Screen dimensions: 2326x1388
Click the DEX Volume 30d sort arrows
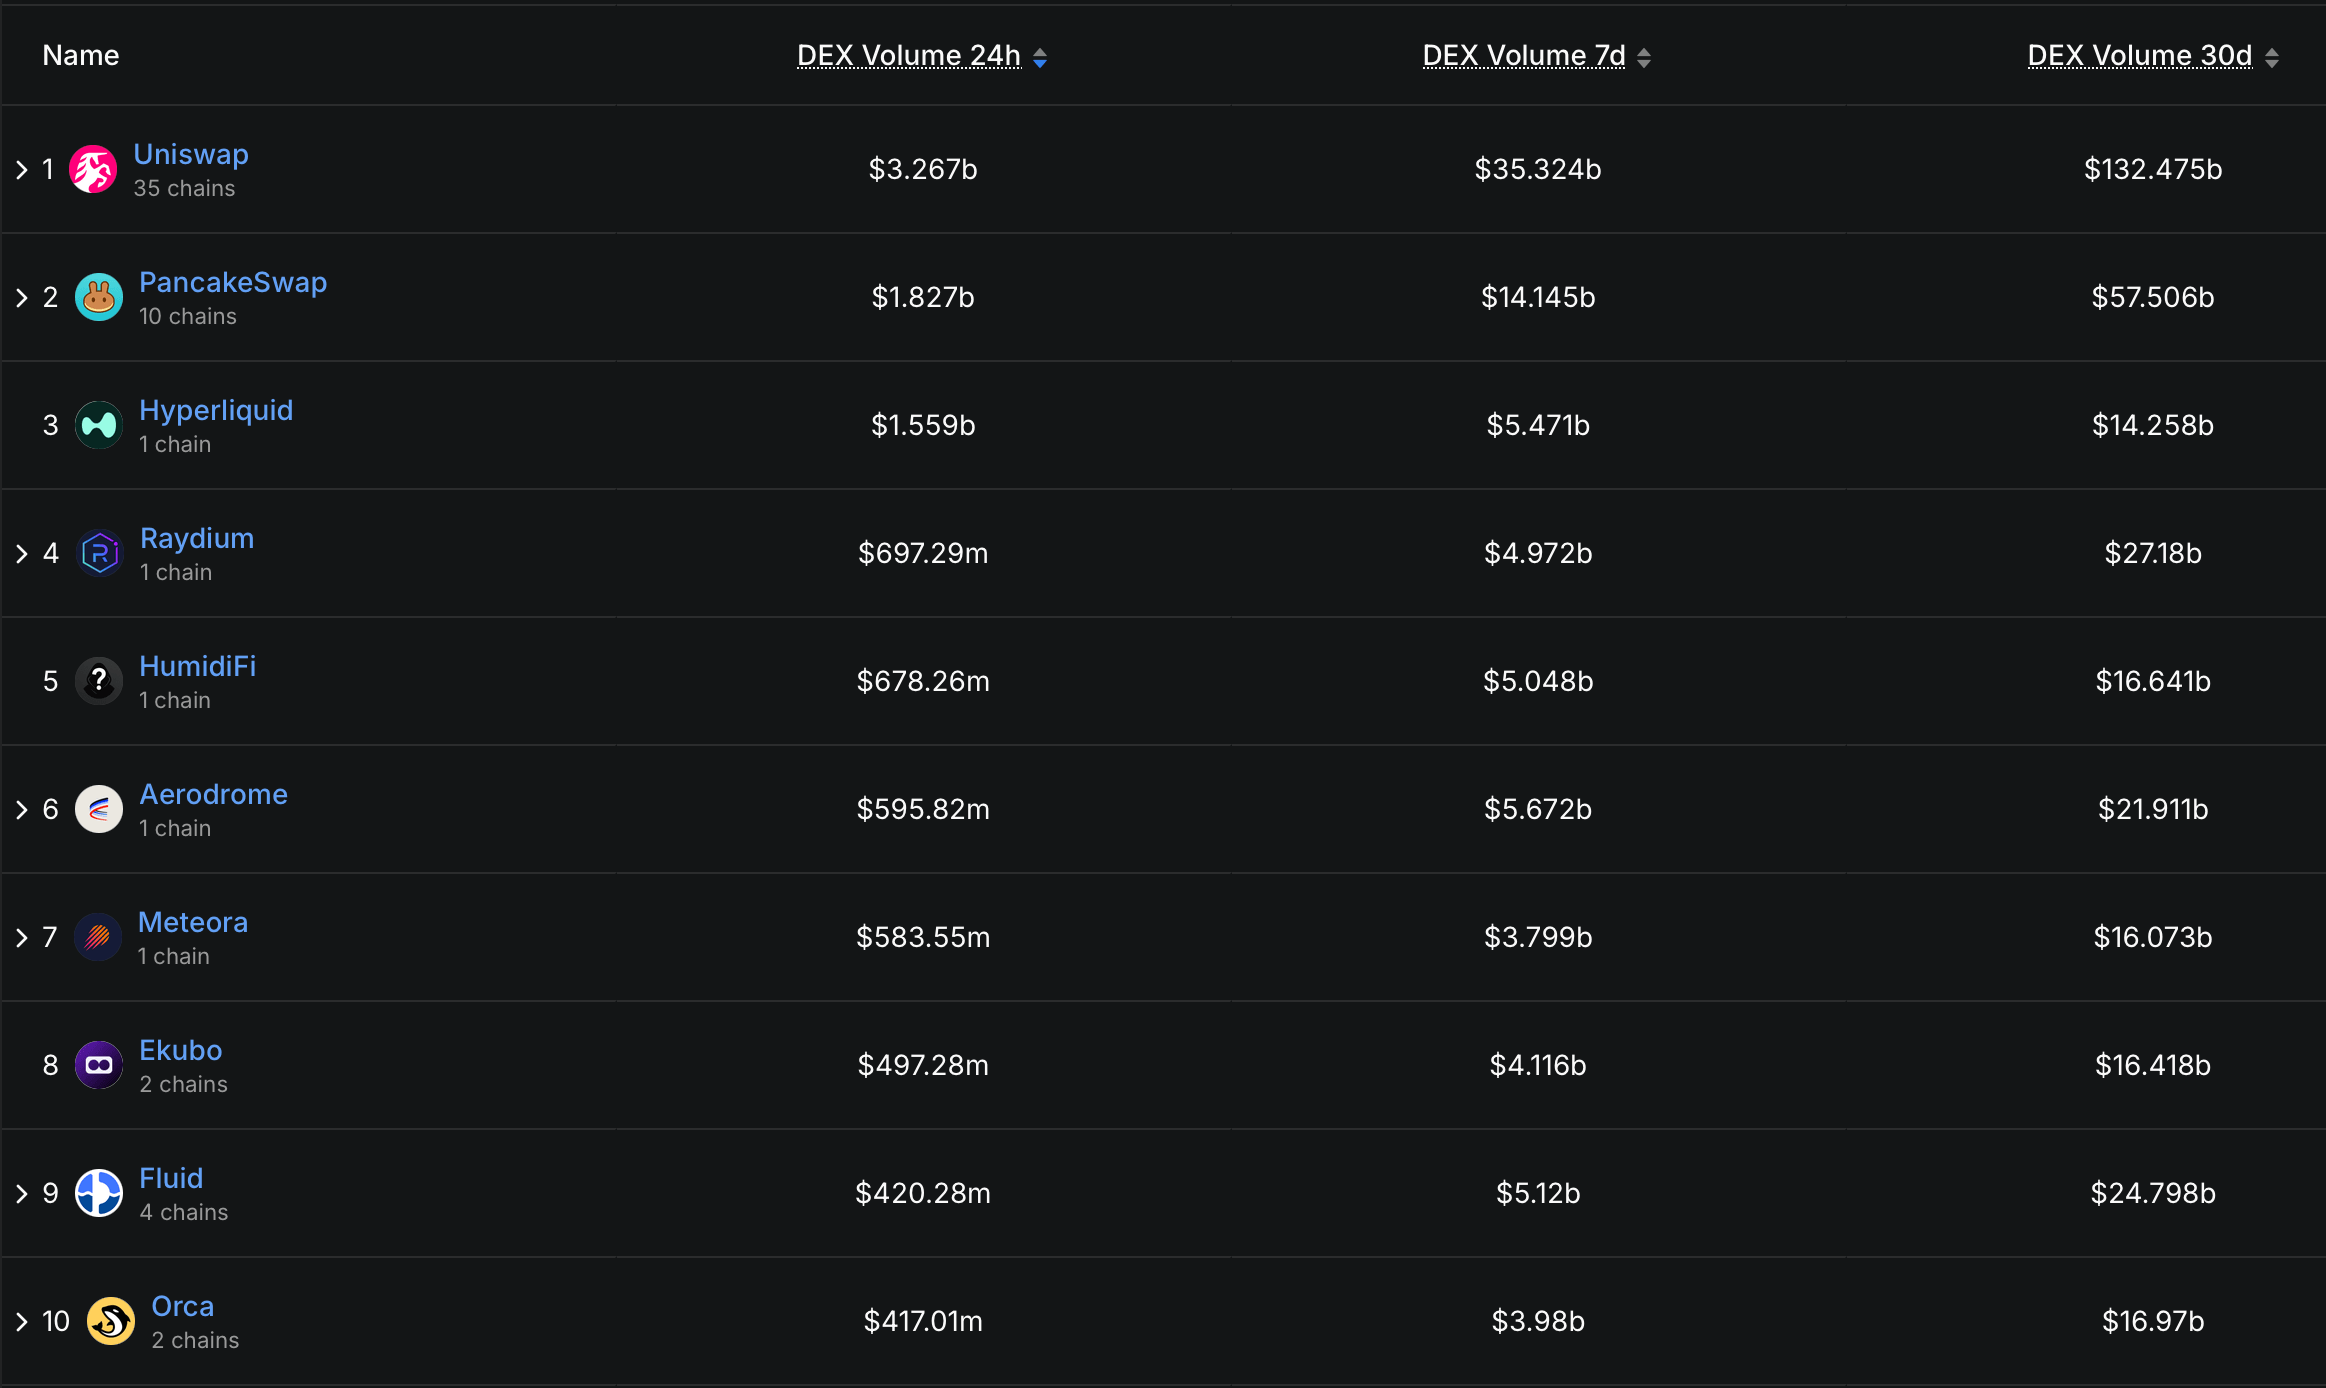(x=2272, y=58)
